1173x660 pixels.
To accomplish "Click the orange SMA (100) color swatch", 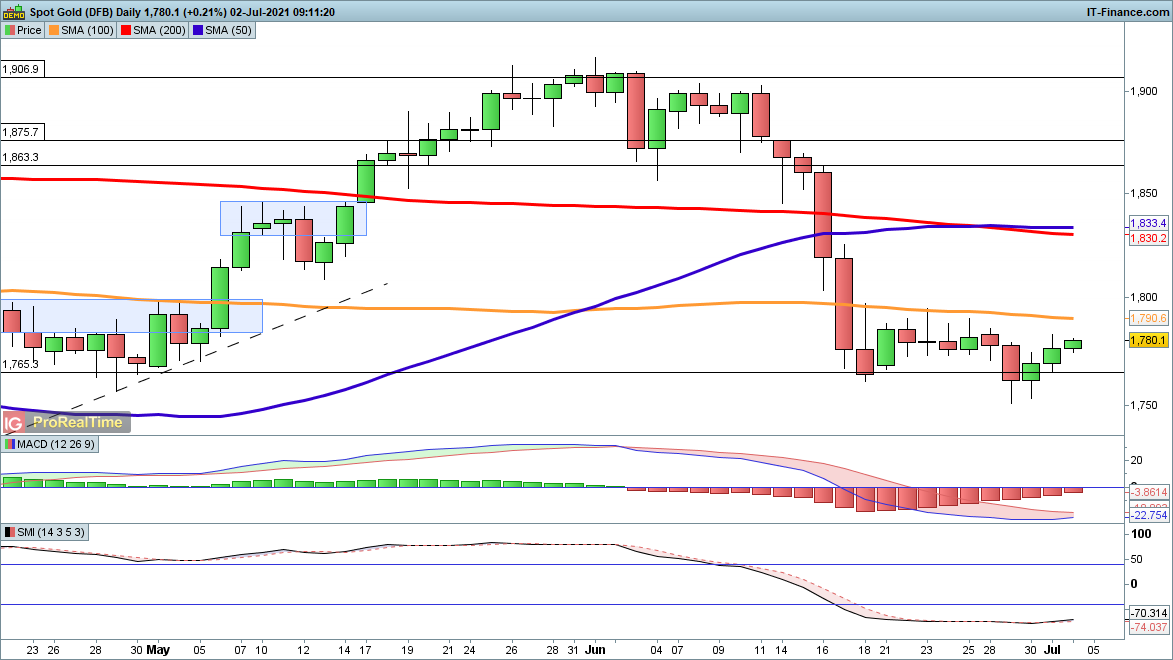I will (x=55, y=30).
